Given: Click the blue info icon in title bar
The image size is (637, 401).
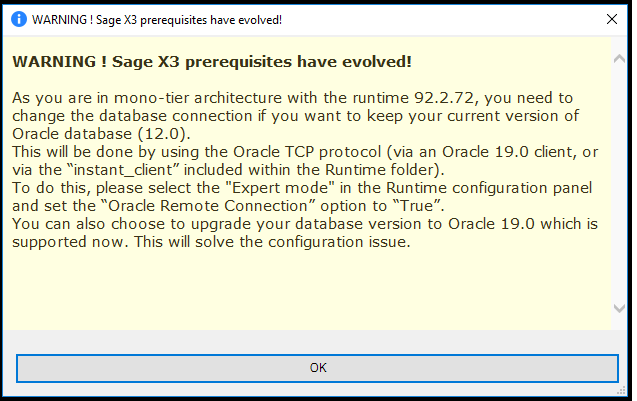Looking at the screenshot, I should pos(17,19).
